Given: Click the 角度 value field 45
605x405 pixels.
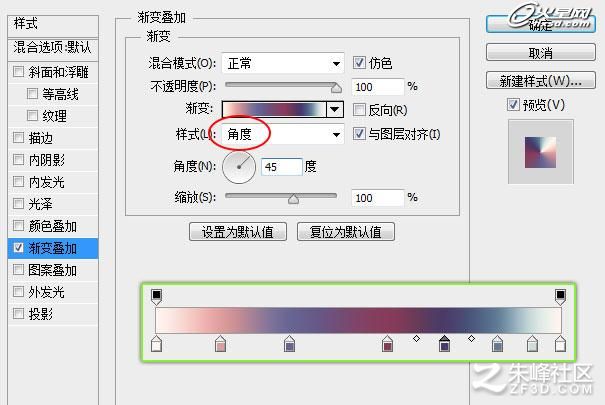Looking at the screenshot, I should pyautogui.click(x=282, y=167).
